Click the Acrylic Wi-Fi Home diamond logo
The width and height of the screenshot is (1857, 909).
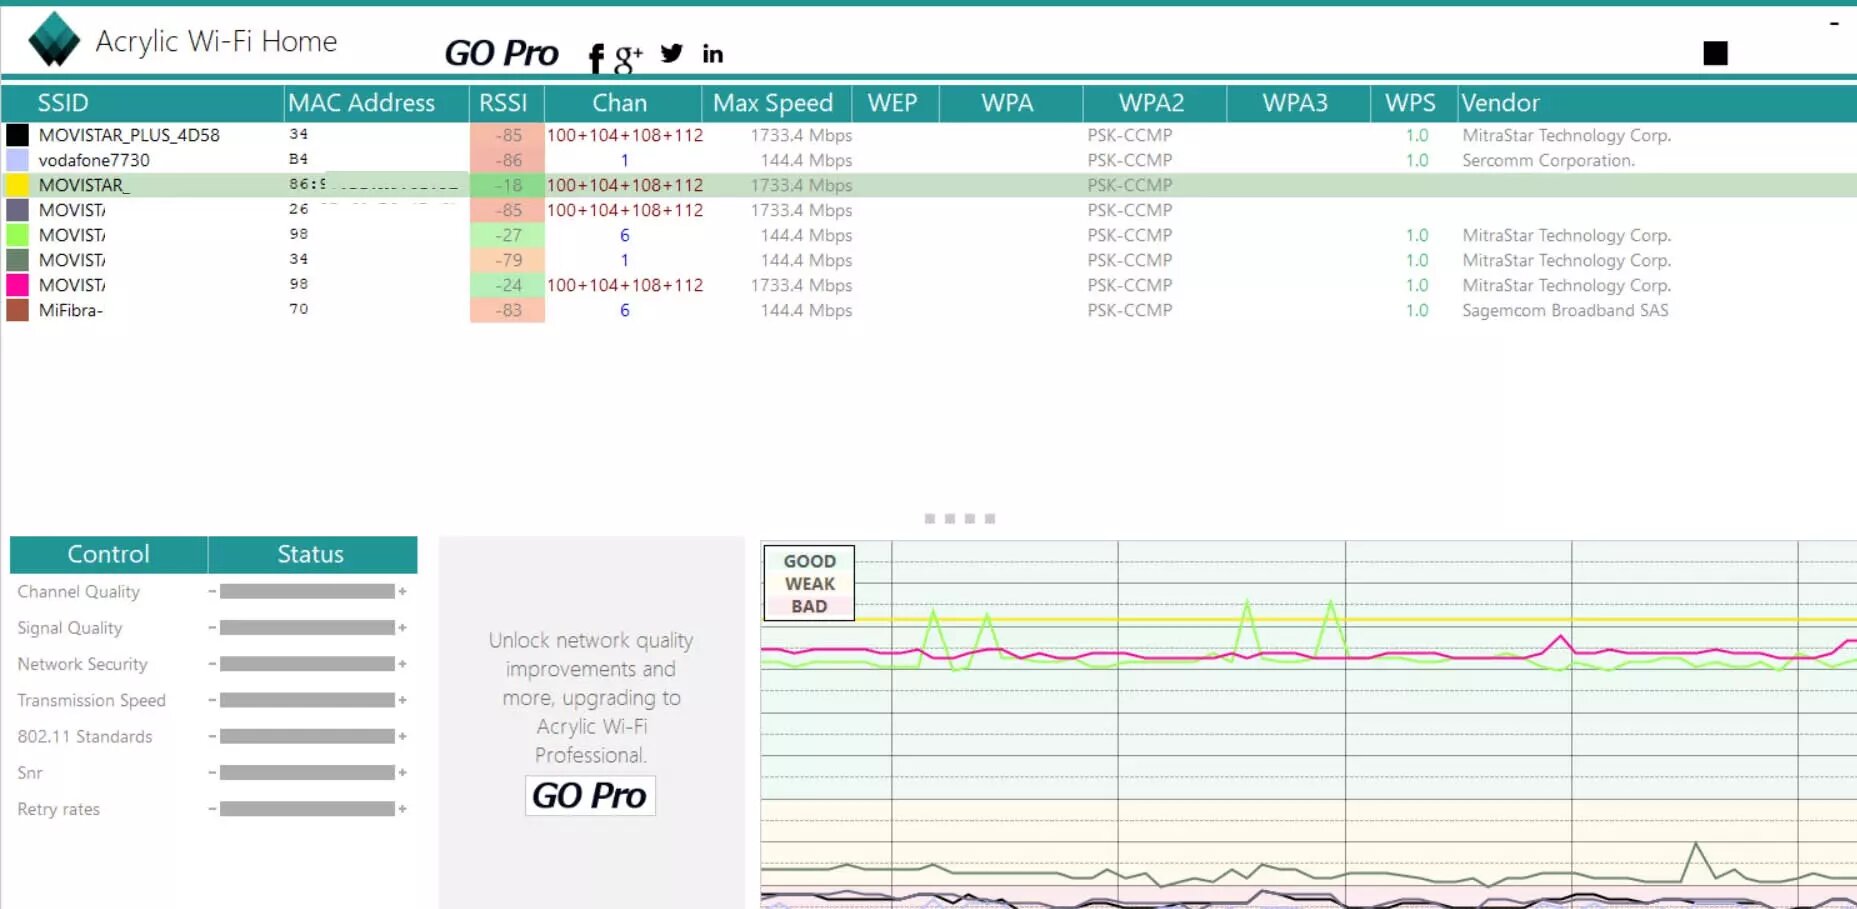[x=54, y=40]
